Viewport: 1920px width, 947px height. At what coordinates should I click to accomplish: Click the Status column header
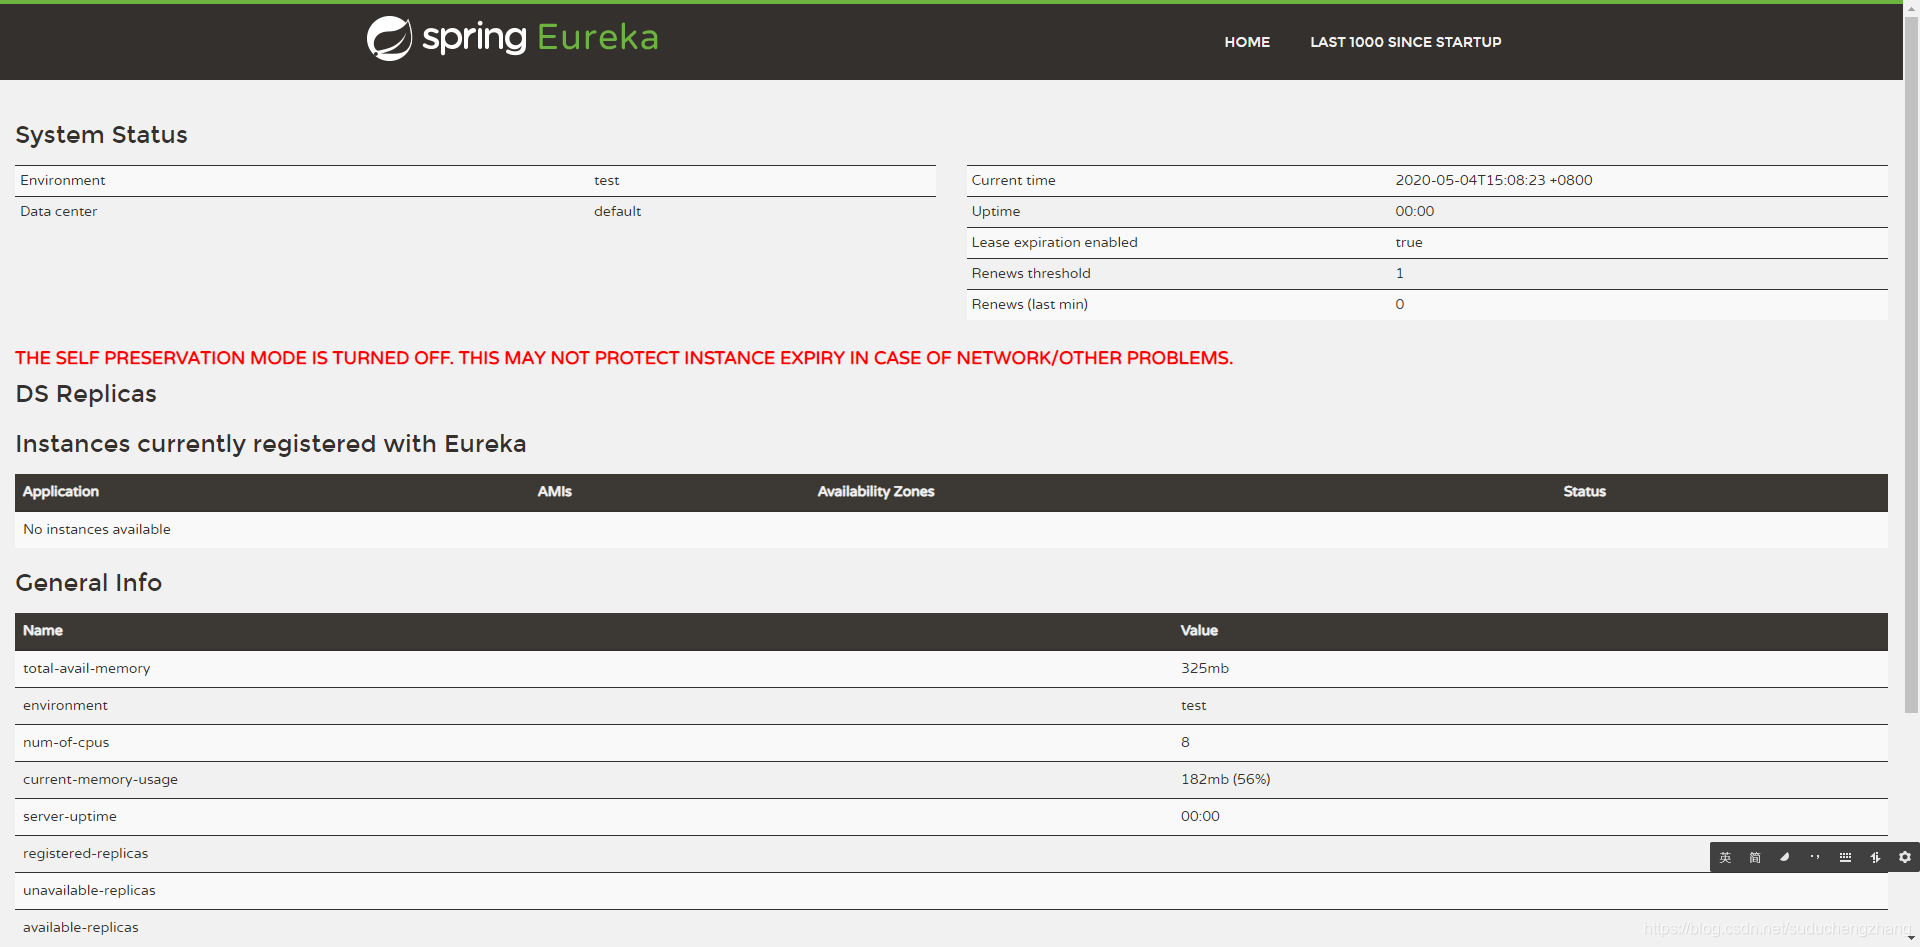(x=1584, y=492)
